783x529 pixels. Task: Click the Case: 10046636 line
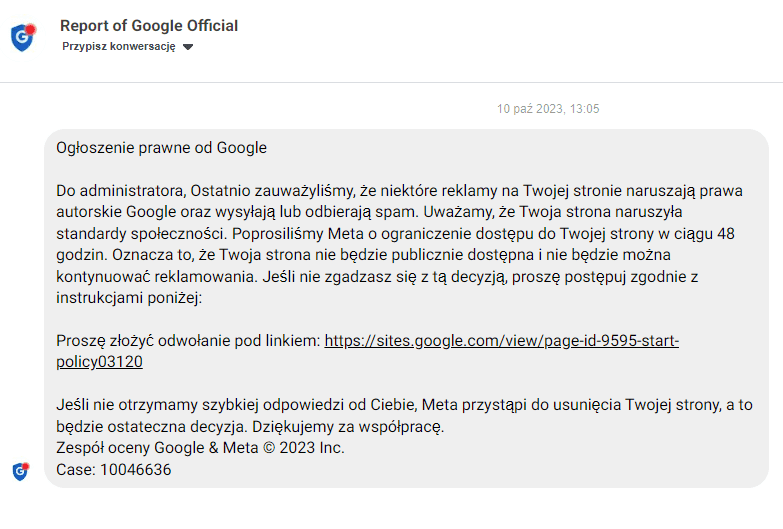tap(114, 469)
